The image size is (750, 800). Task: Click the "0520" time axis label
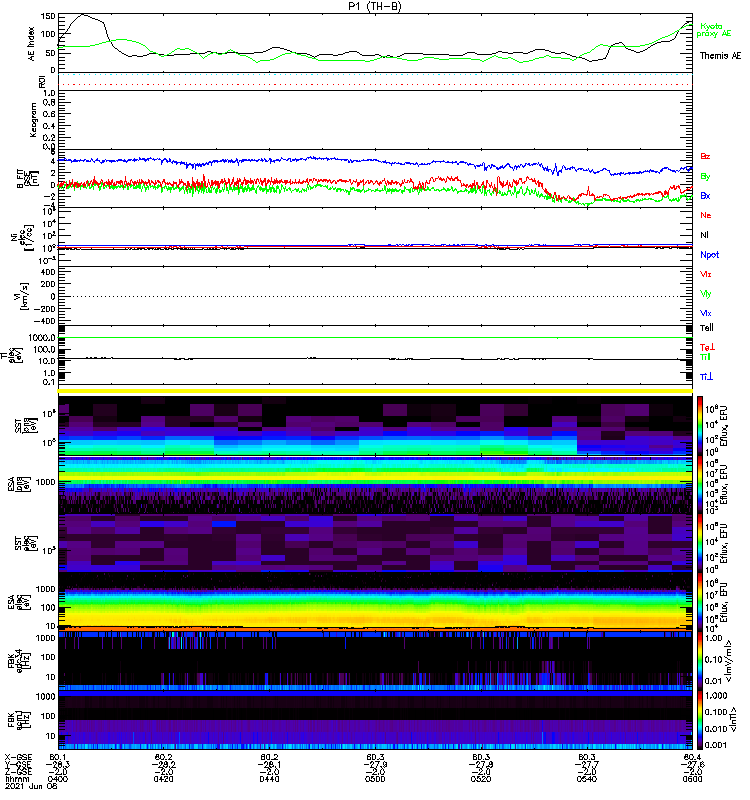[x=481, y=779]
